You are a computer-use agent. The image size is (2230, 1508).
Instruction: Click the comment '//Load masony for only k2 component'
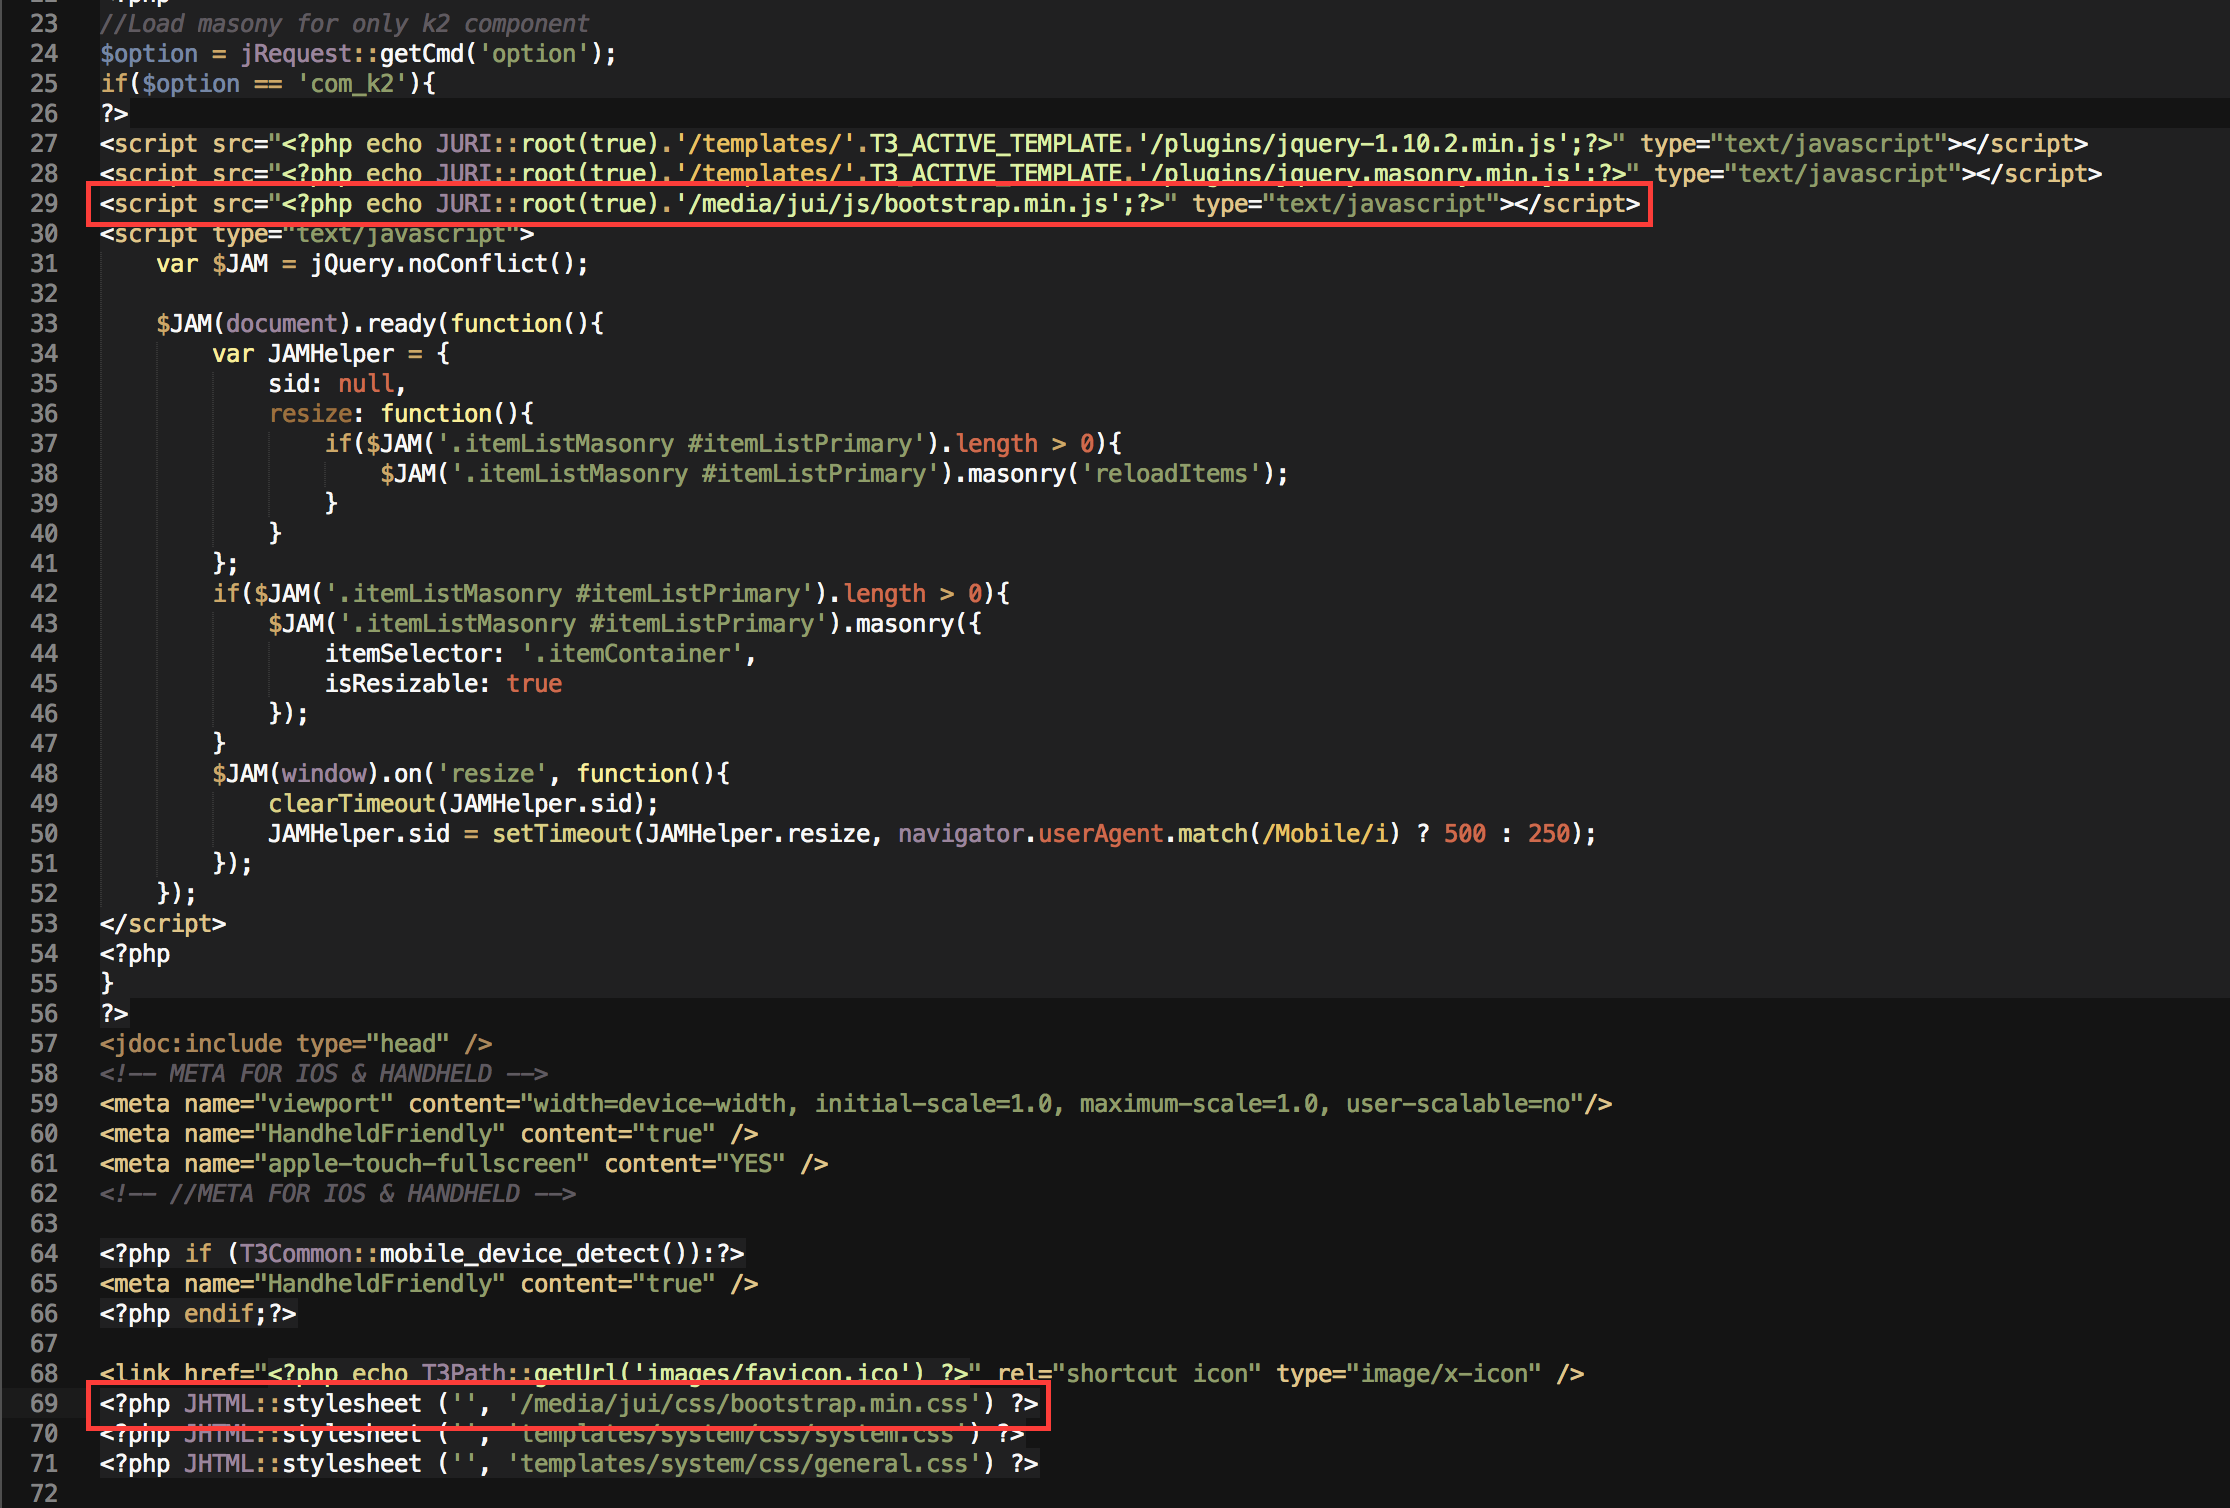coord(344,24)
